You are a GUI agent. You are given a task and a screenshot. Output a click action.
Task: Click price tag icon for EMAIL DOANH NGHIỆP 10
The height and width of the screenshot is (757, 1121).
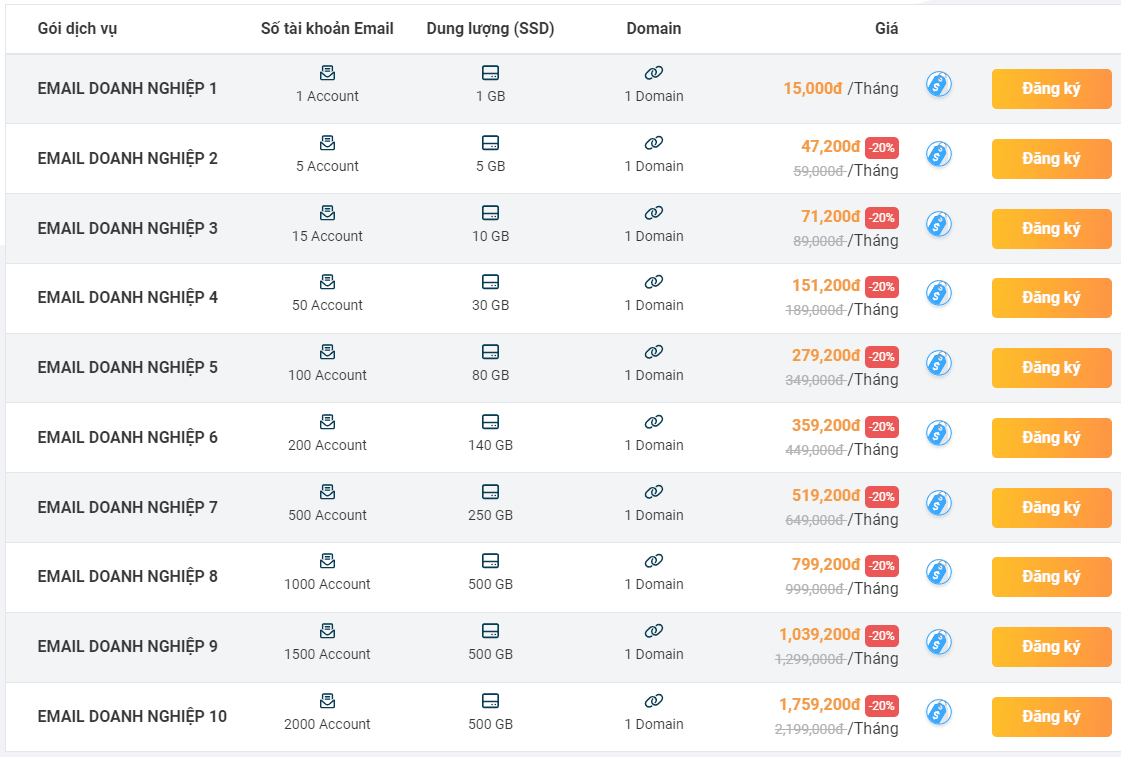point(939,712)
